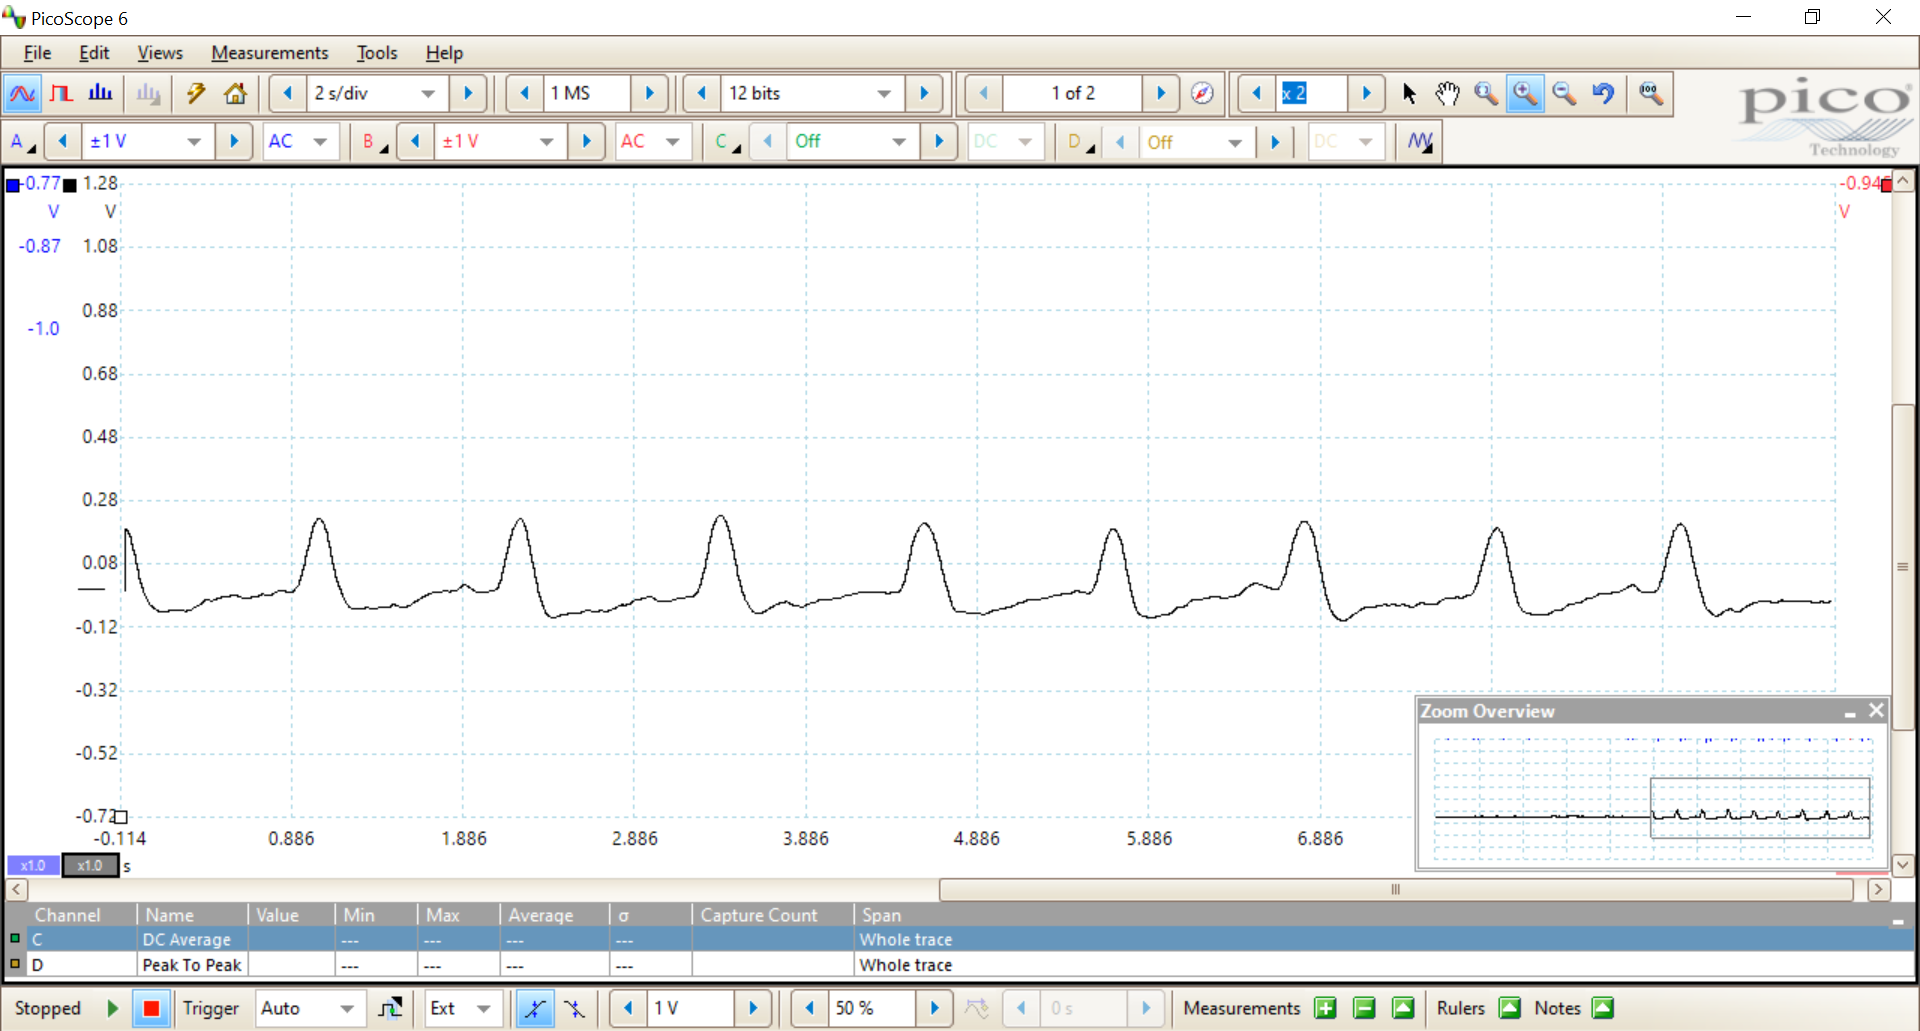The image size is (1920, 1031).
Task: Open the trigger mode Auto dropdown
Action: [x=346, y=1009]
